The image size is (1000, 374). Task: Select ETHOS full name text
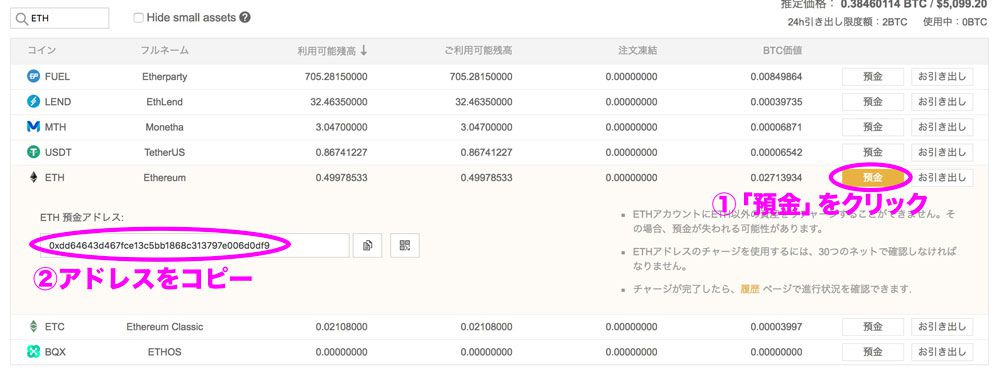[x=165, y=352]
